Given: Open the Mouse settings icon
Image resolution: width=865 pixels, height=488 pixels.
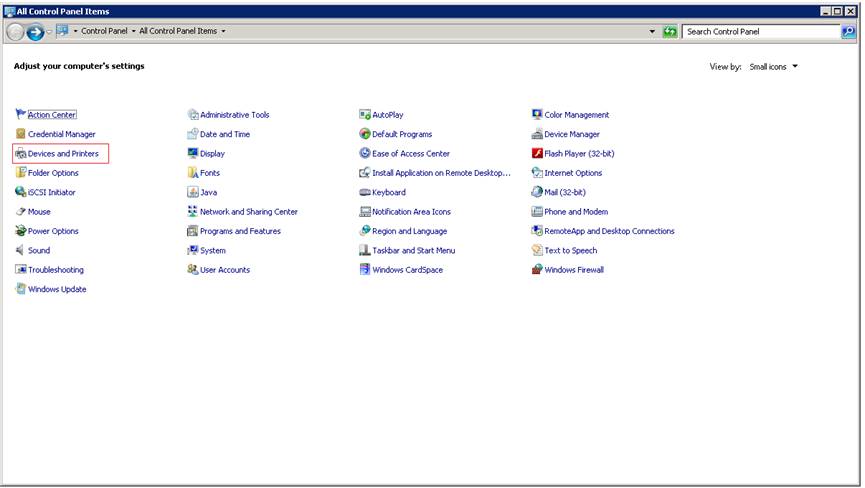Looking at the screenshot, I should pyautogui.click(x=20, y=211).
